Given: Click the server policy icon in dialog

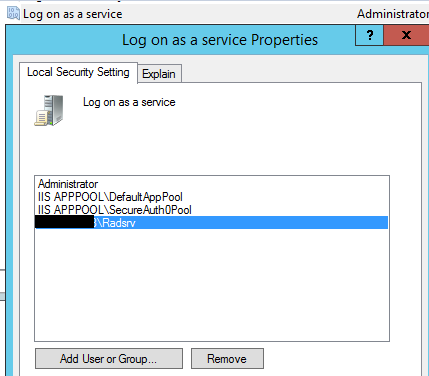Looking at the screenshot, I should pos(49,111).
